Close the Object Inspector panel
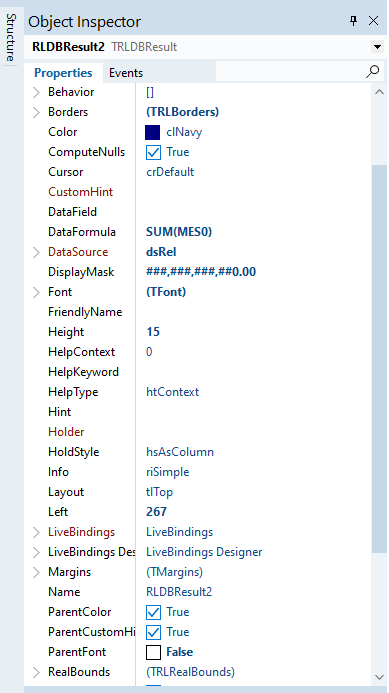Image resolution: width=389 pixels, height=693 pixels. [374, 21]
